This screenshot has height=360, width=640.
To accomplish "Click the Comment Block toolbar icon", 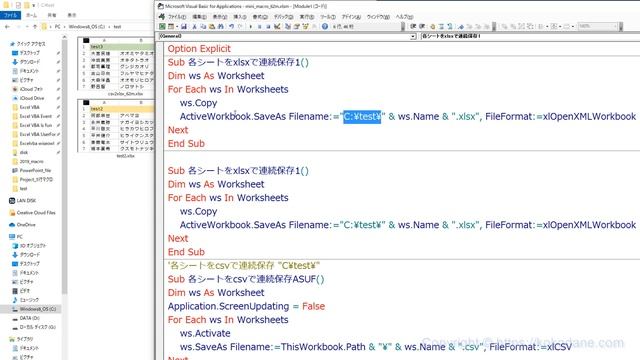I will (x=441, y=26).
